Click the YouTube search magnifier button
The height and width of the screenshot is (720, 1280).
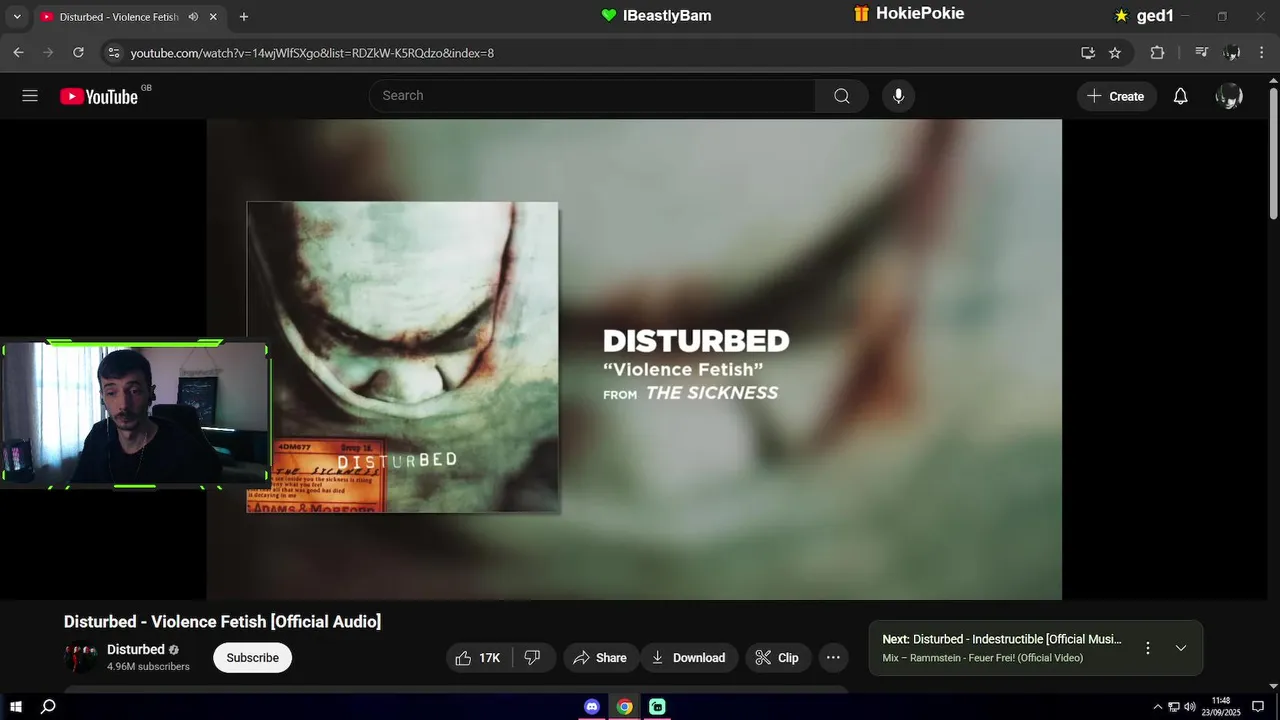tap(842, 96)
